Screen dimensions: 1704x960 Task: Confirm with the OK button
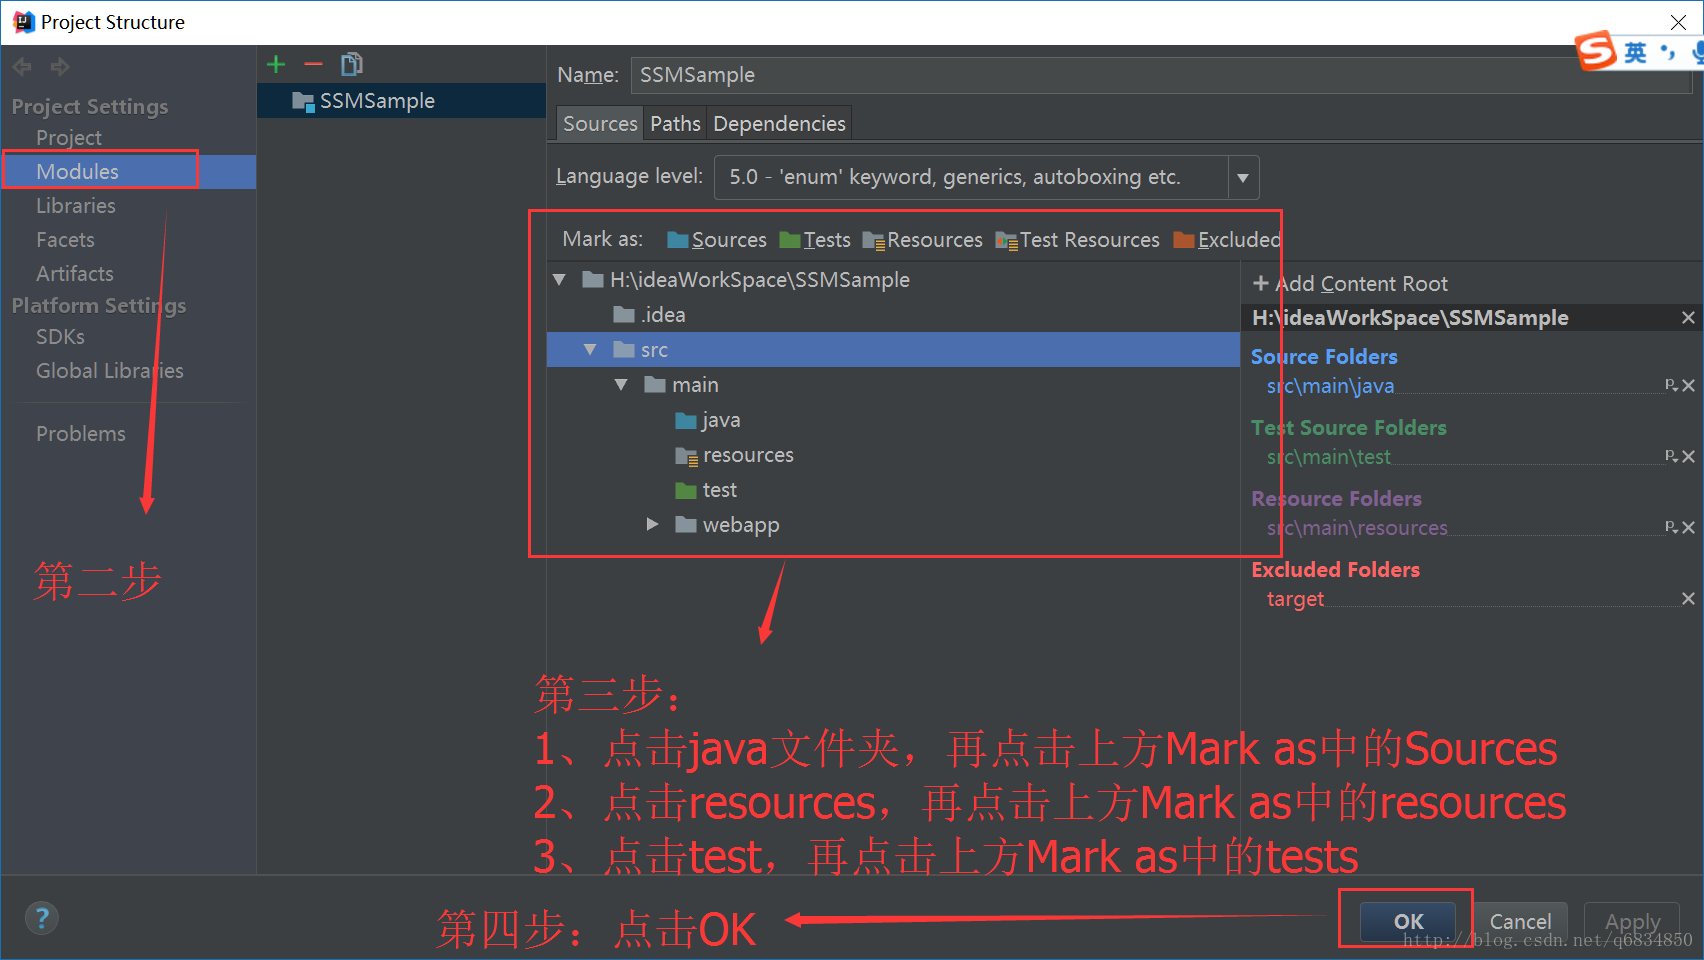click(1407, 921)
